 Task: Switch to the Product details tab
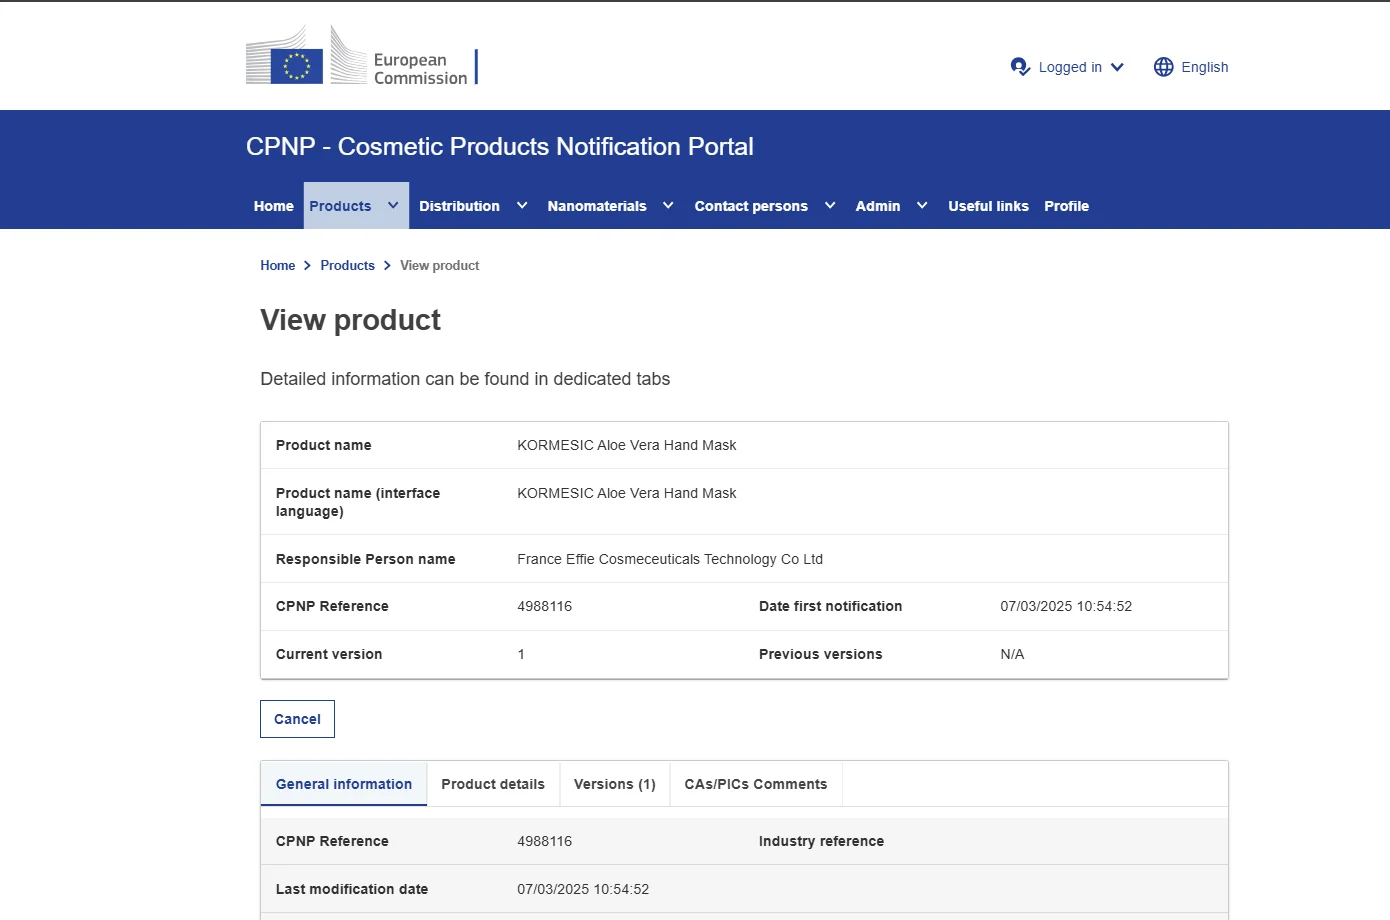pos(493,784)
